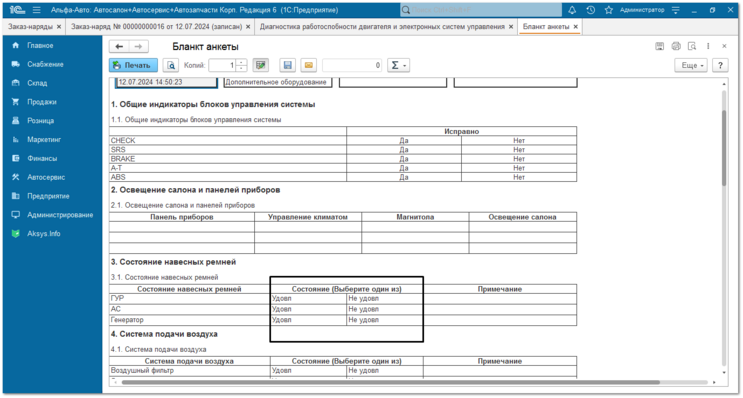This screenshot has height=398, width=743.
Task: Click the Дополнительное оборудование cell
Action: click(278, 82)
